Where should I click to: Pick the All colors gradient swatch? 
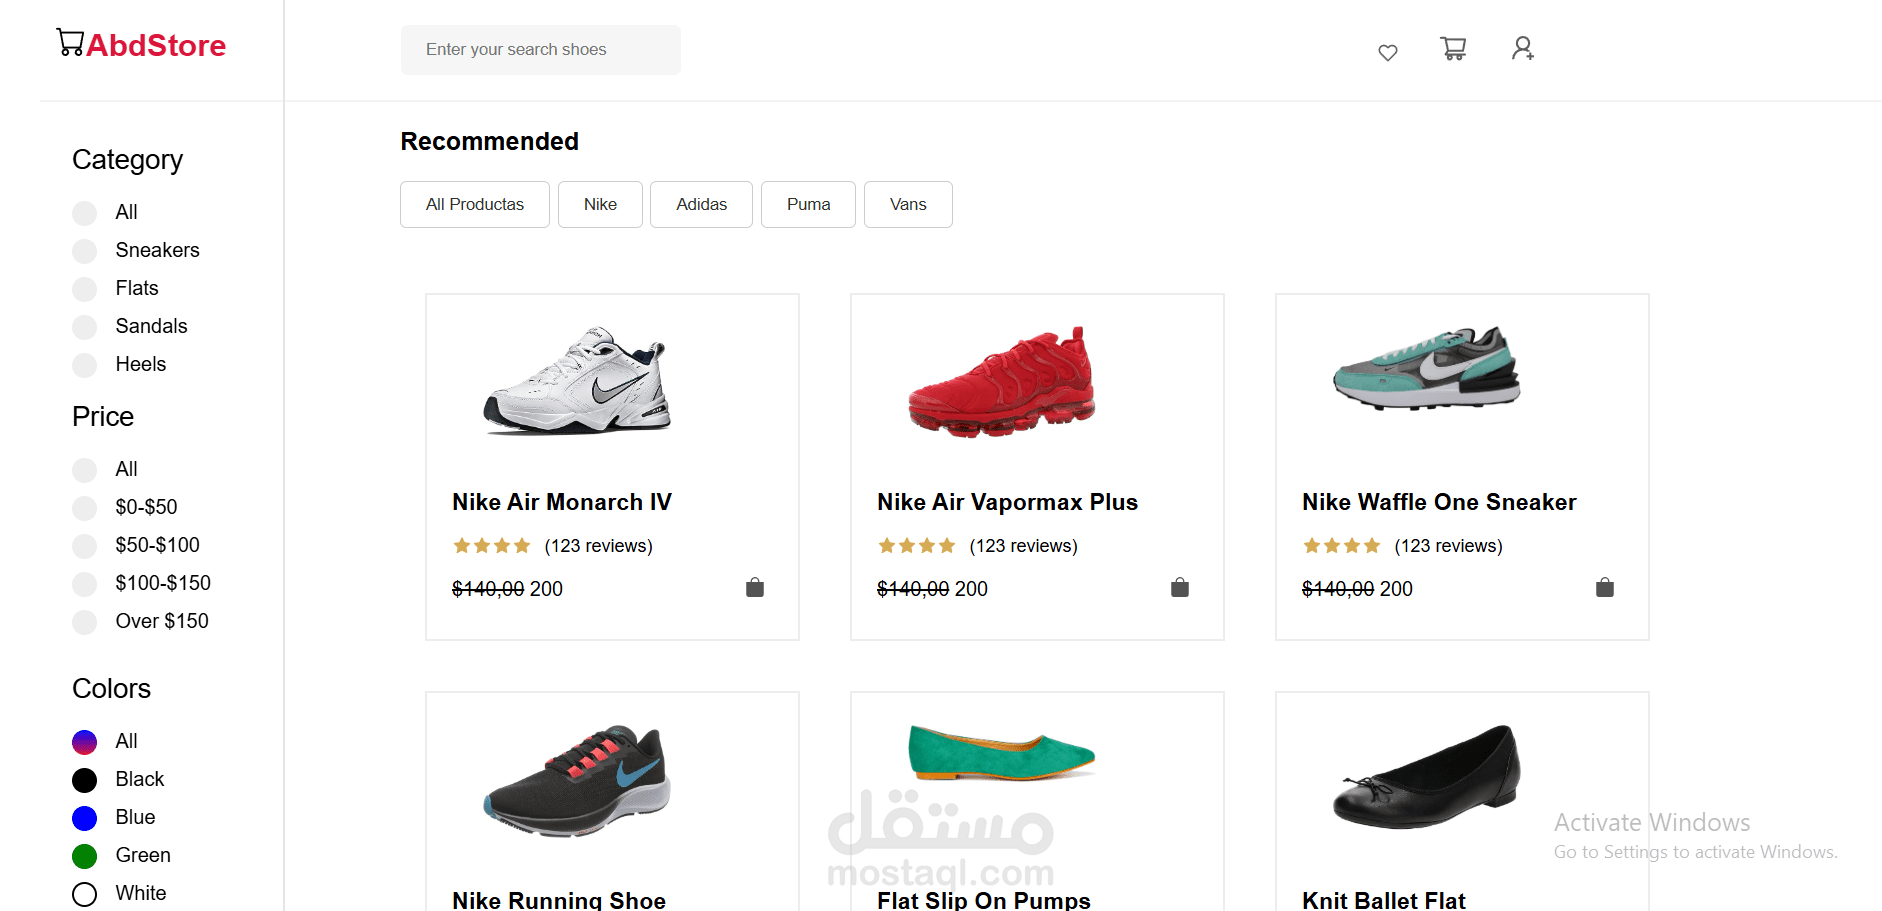[x=85, y=742]
